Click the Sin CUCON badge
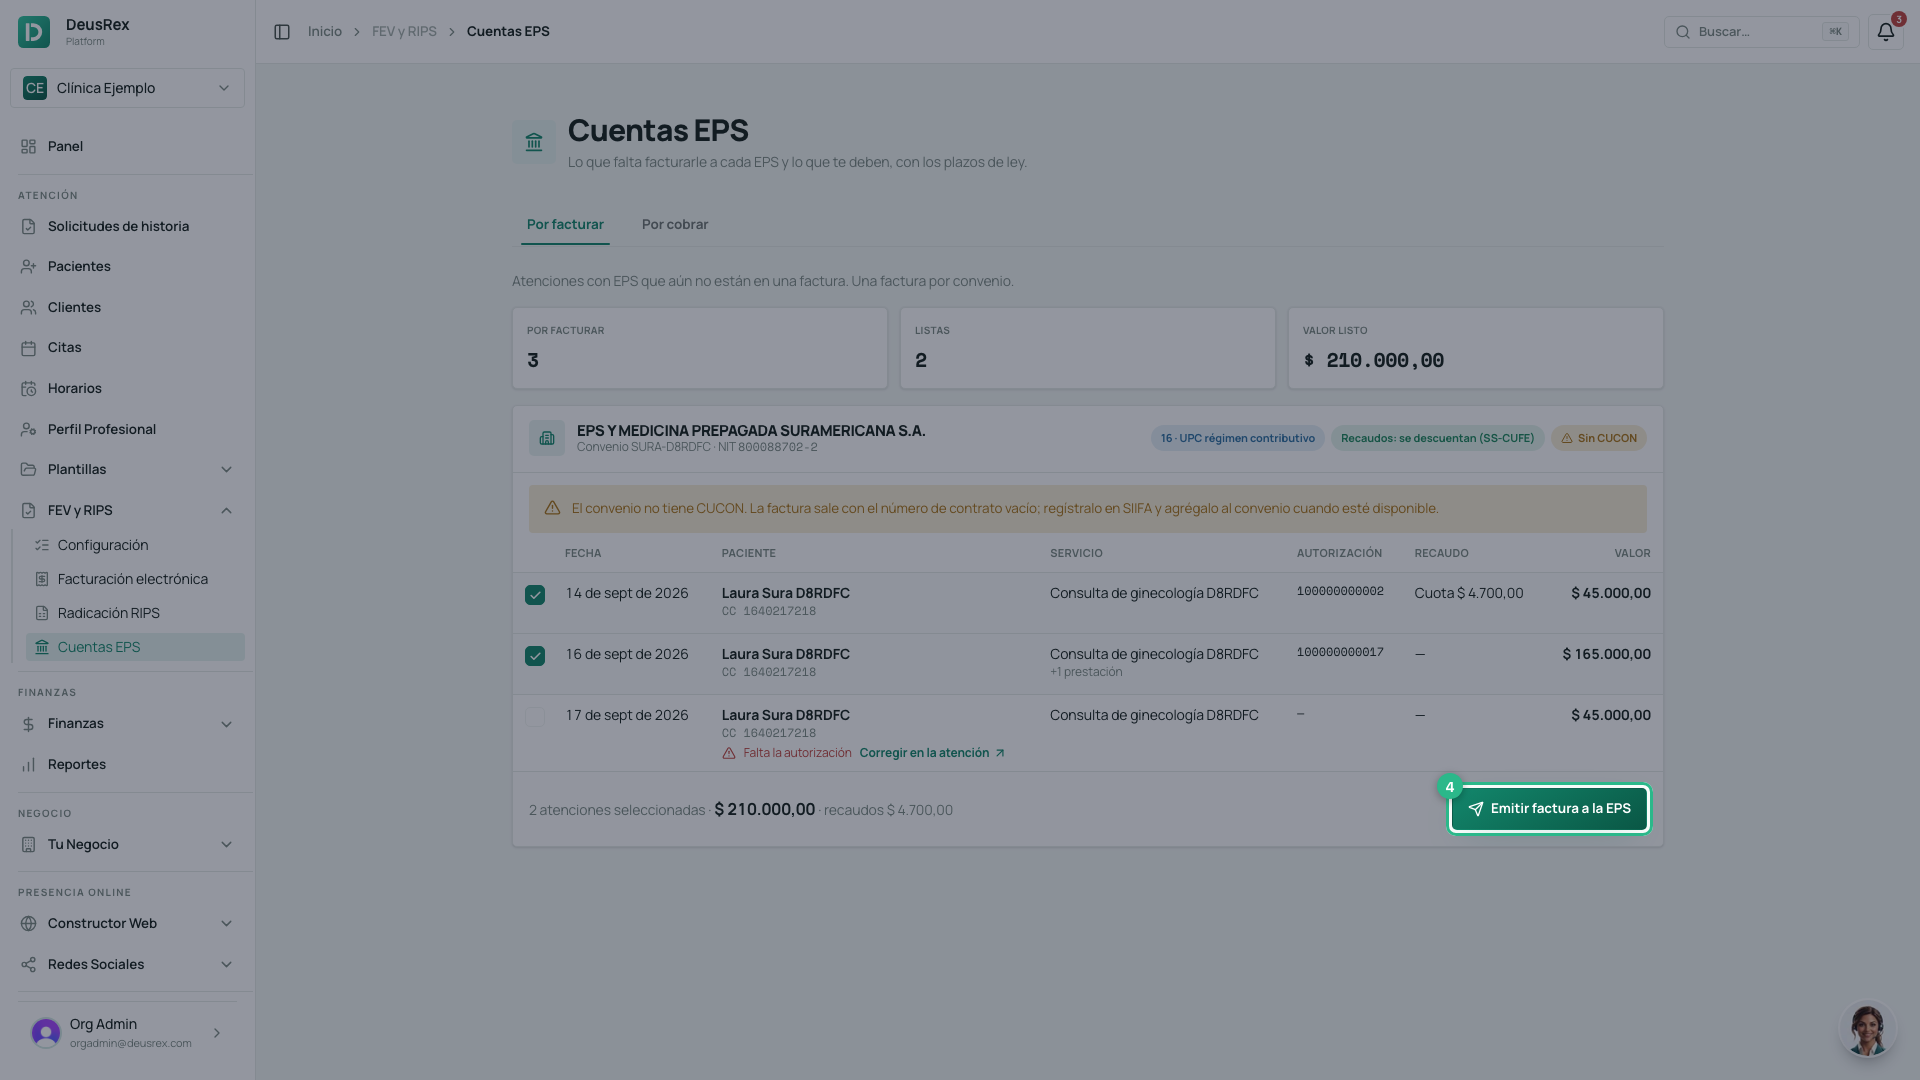 pos(1598,438)
